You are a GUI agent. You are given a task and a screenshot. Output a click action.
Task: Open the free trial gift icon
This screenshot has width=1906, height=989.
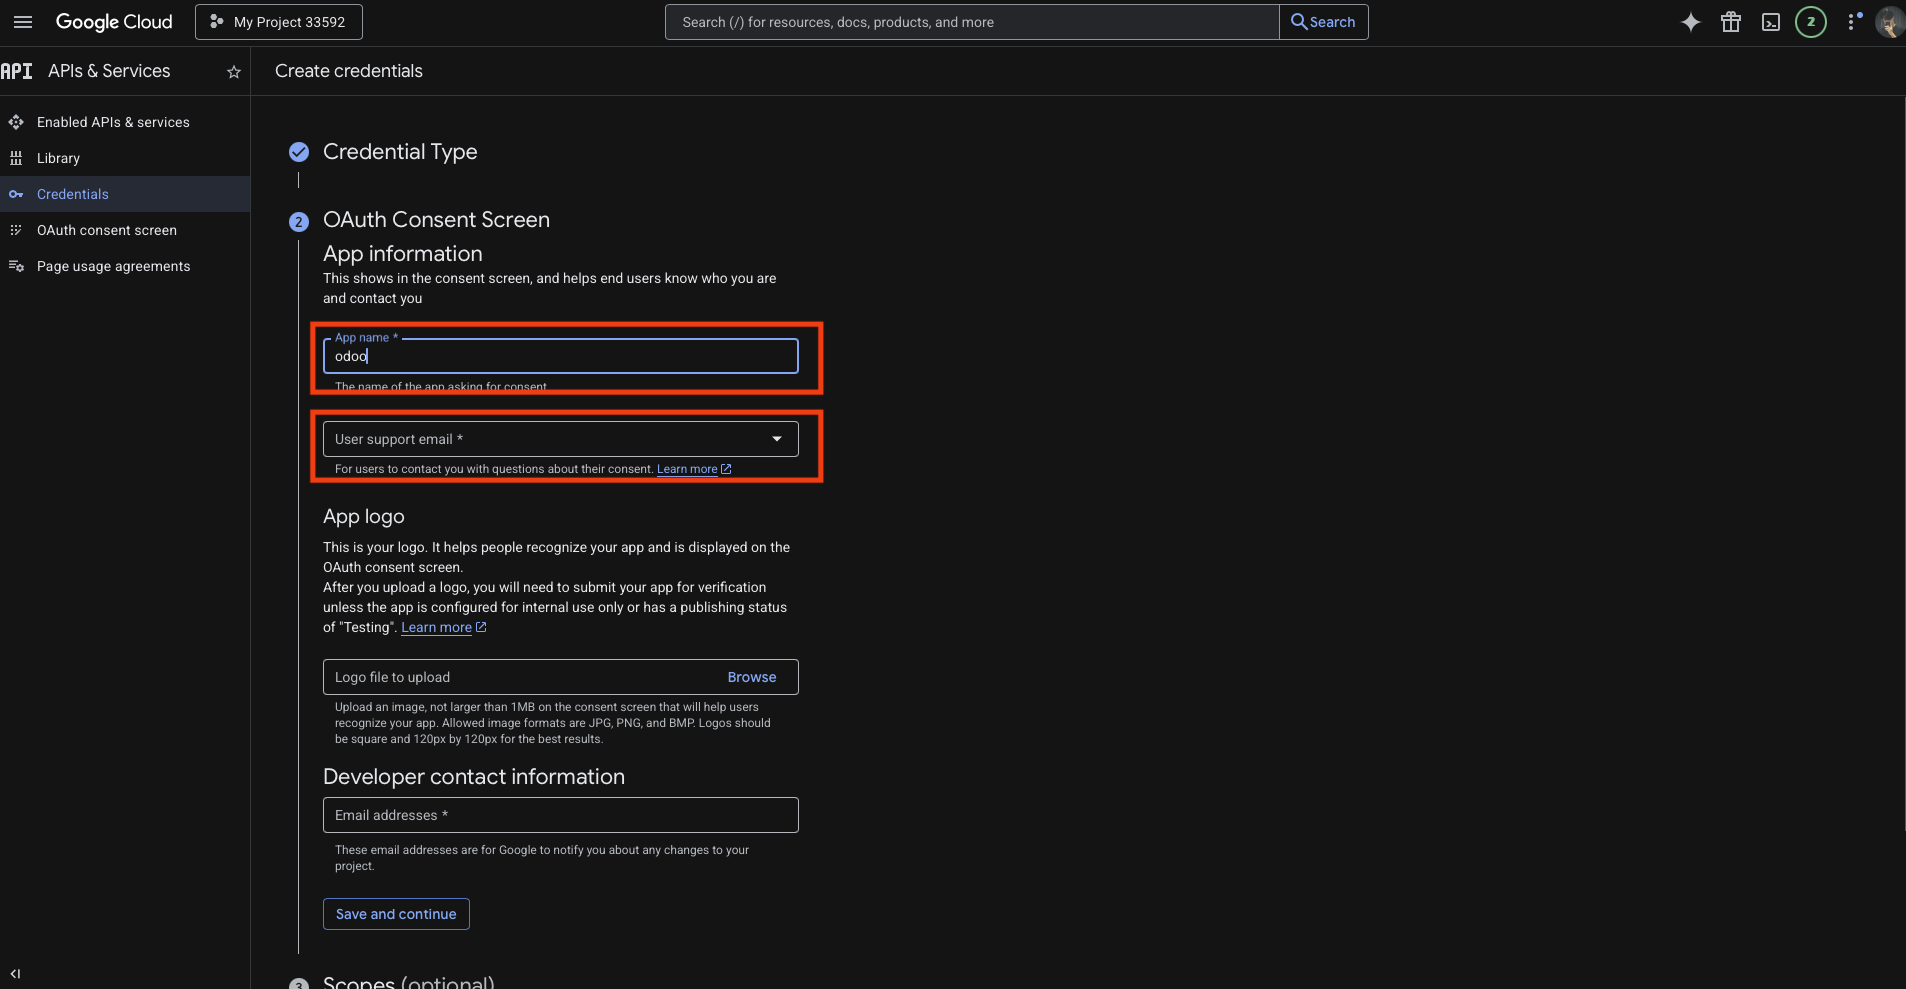(x=1730, y=22)
